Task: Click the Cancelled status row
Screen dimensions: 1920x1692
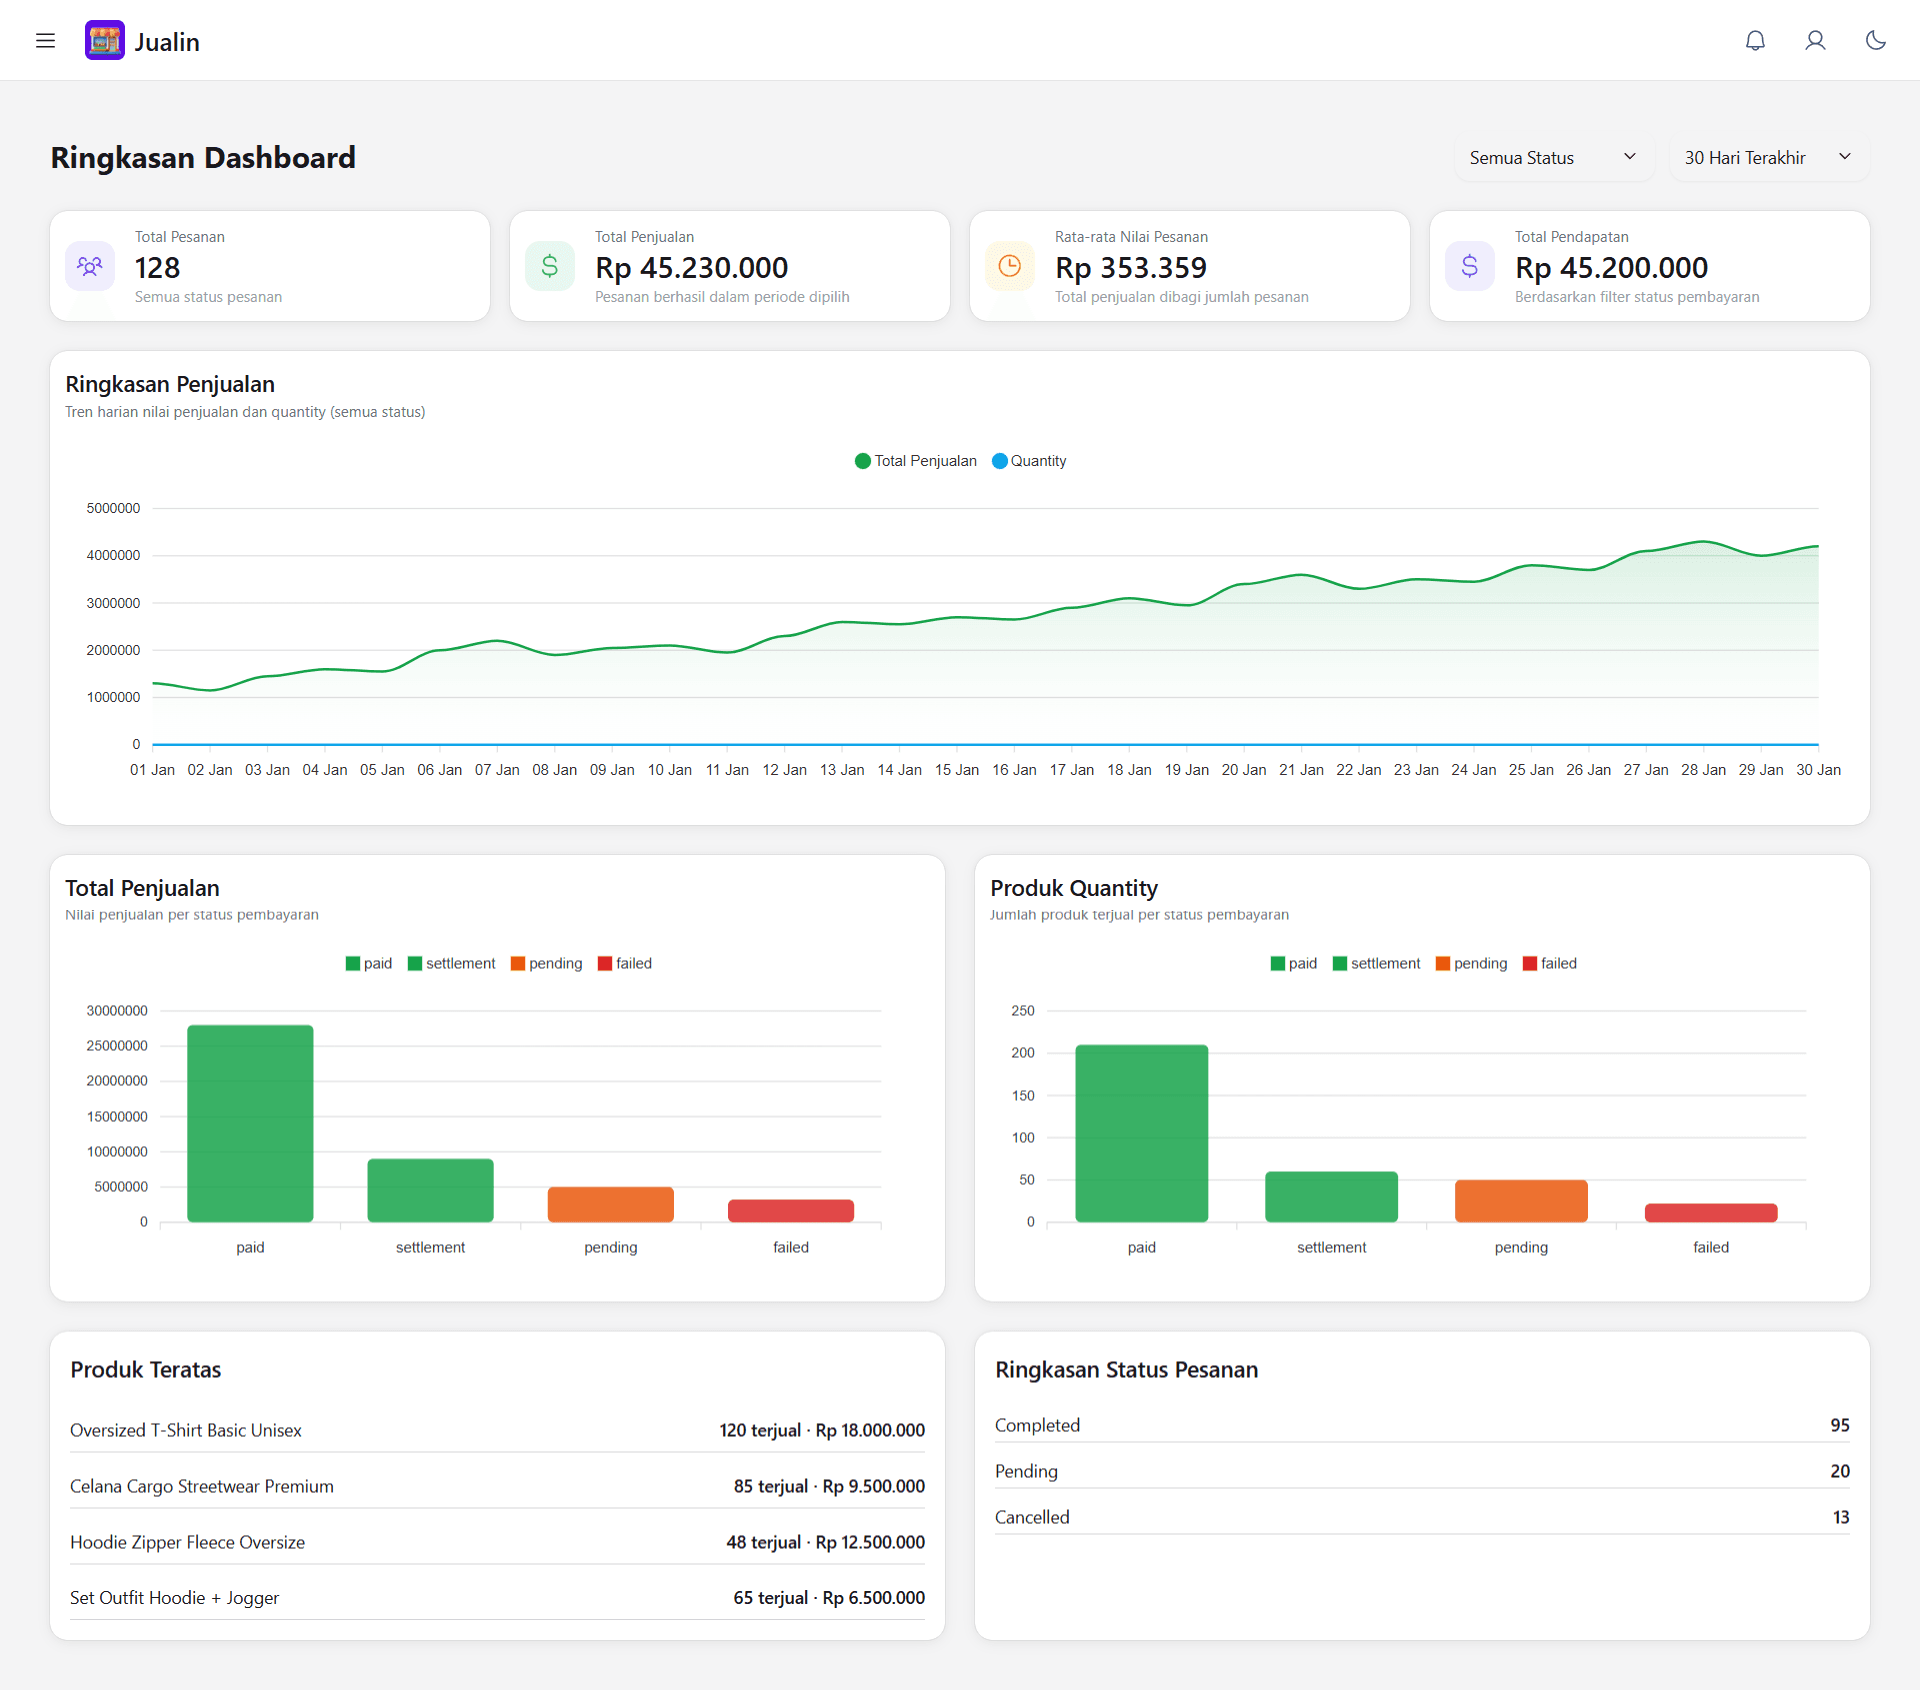Action: (x=1420, y=1518)
